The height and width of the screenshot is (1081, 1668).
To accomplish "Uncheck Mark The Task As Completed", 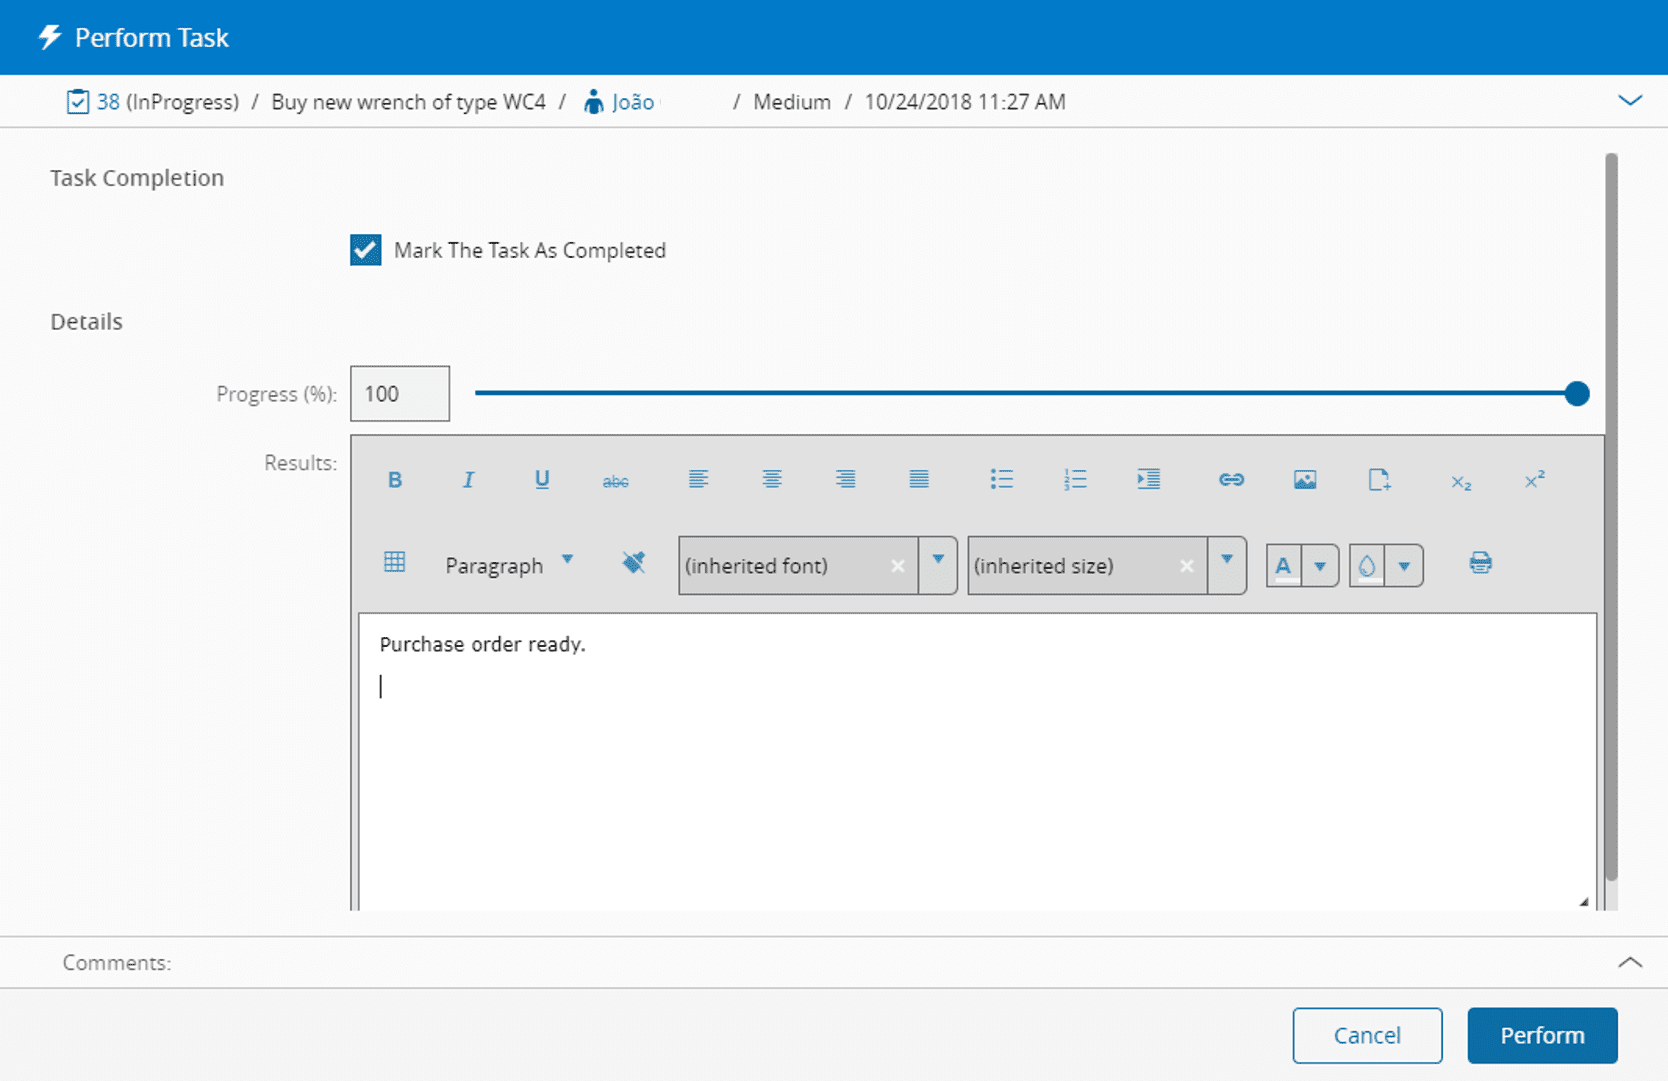I will point(366,250).
